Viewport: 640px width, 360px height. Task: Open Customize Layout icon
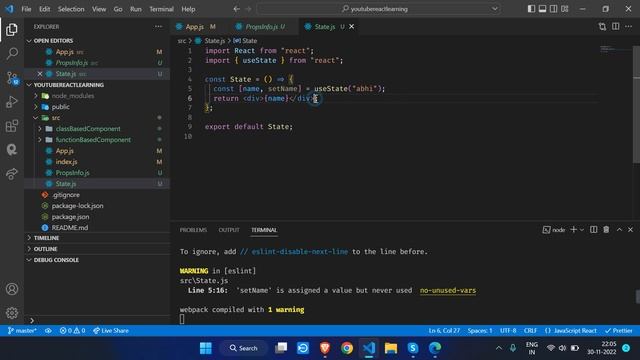pos(564,9)
